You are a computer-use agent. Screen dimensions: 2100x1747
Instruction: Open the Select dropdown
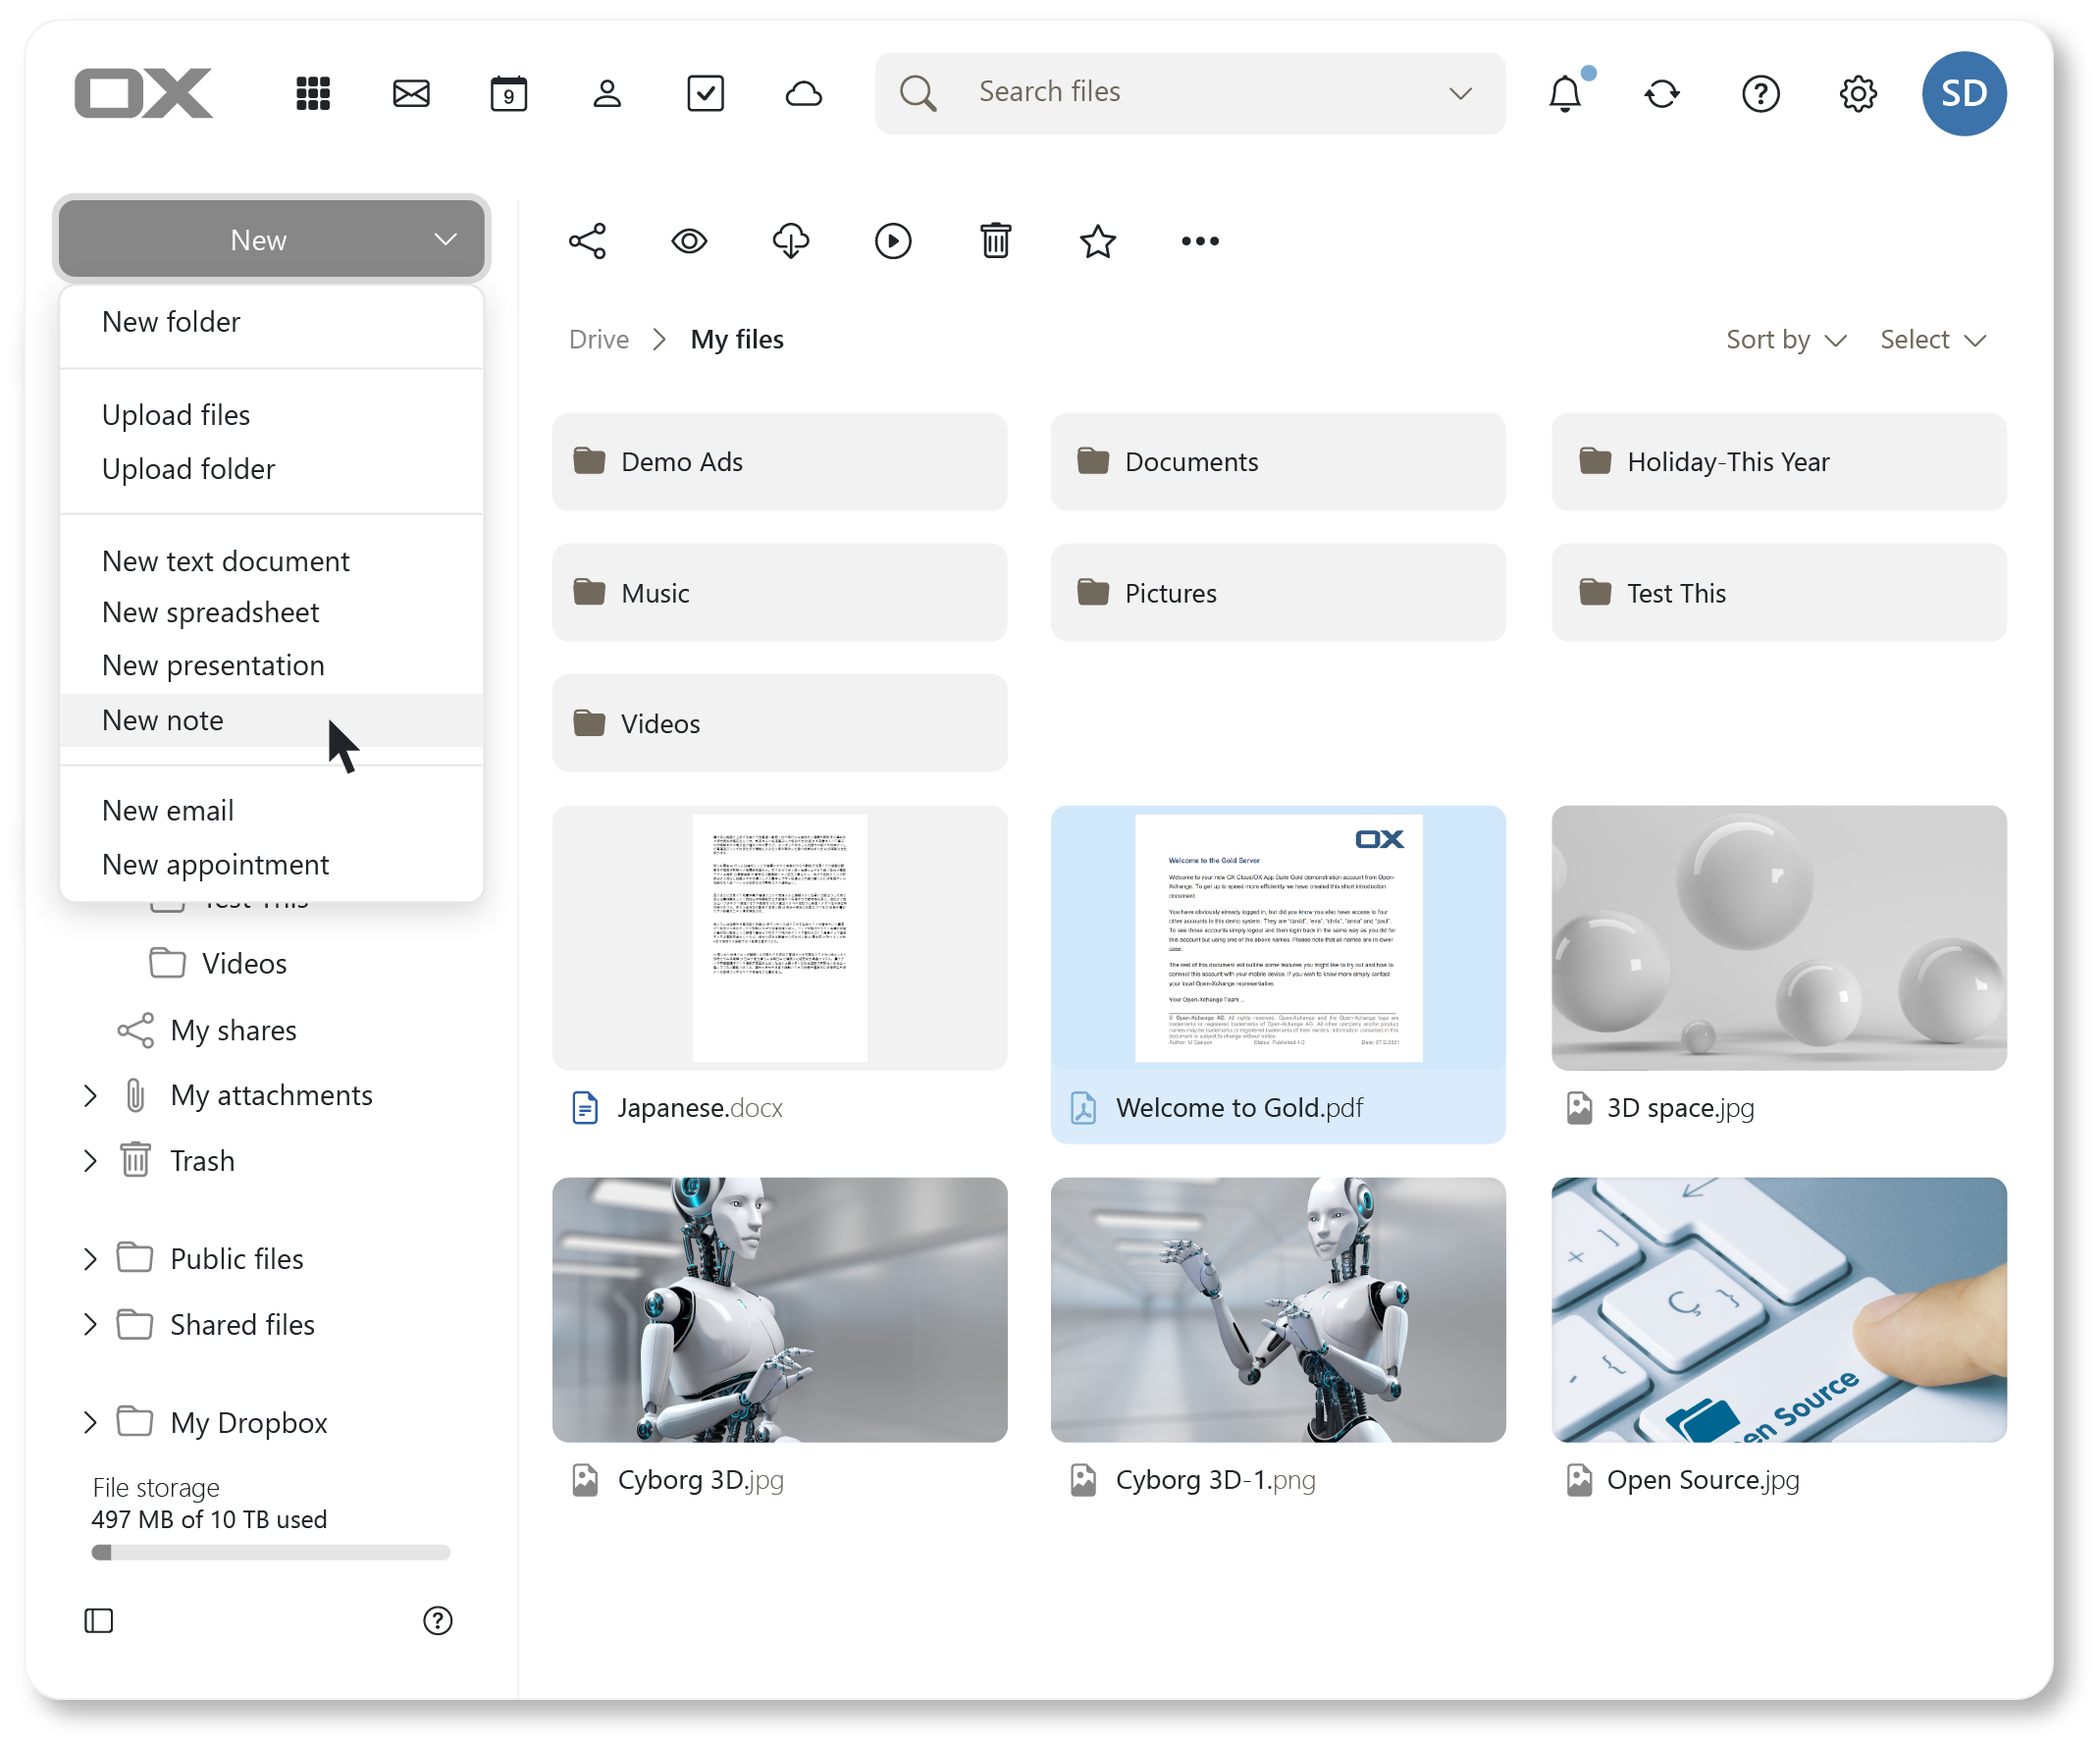tap(1932, 340)
